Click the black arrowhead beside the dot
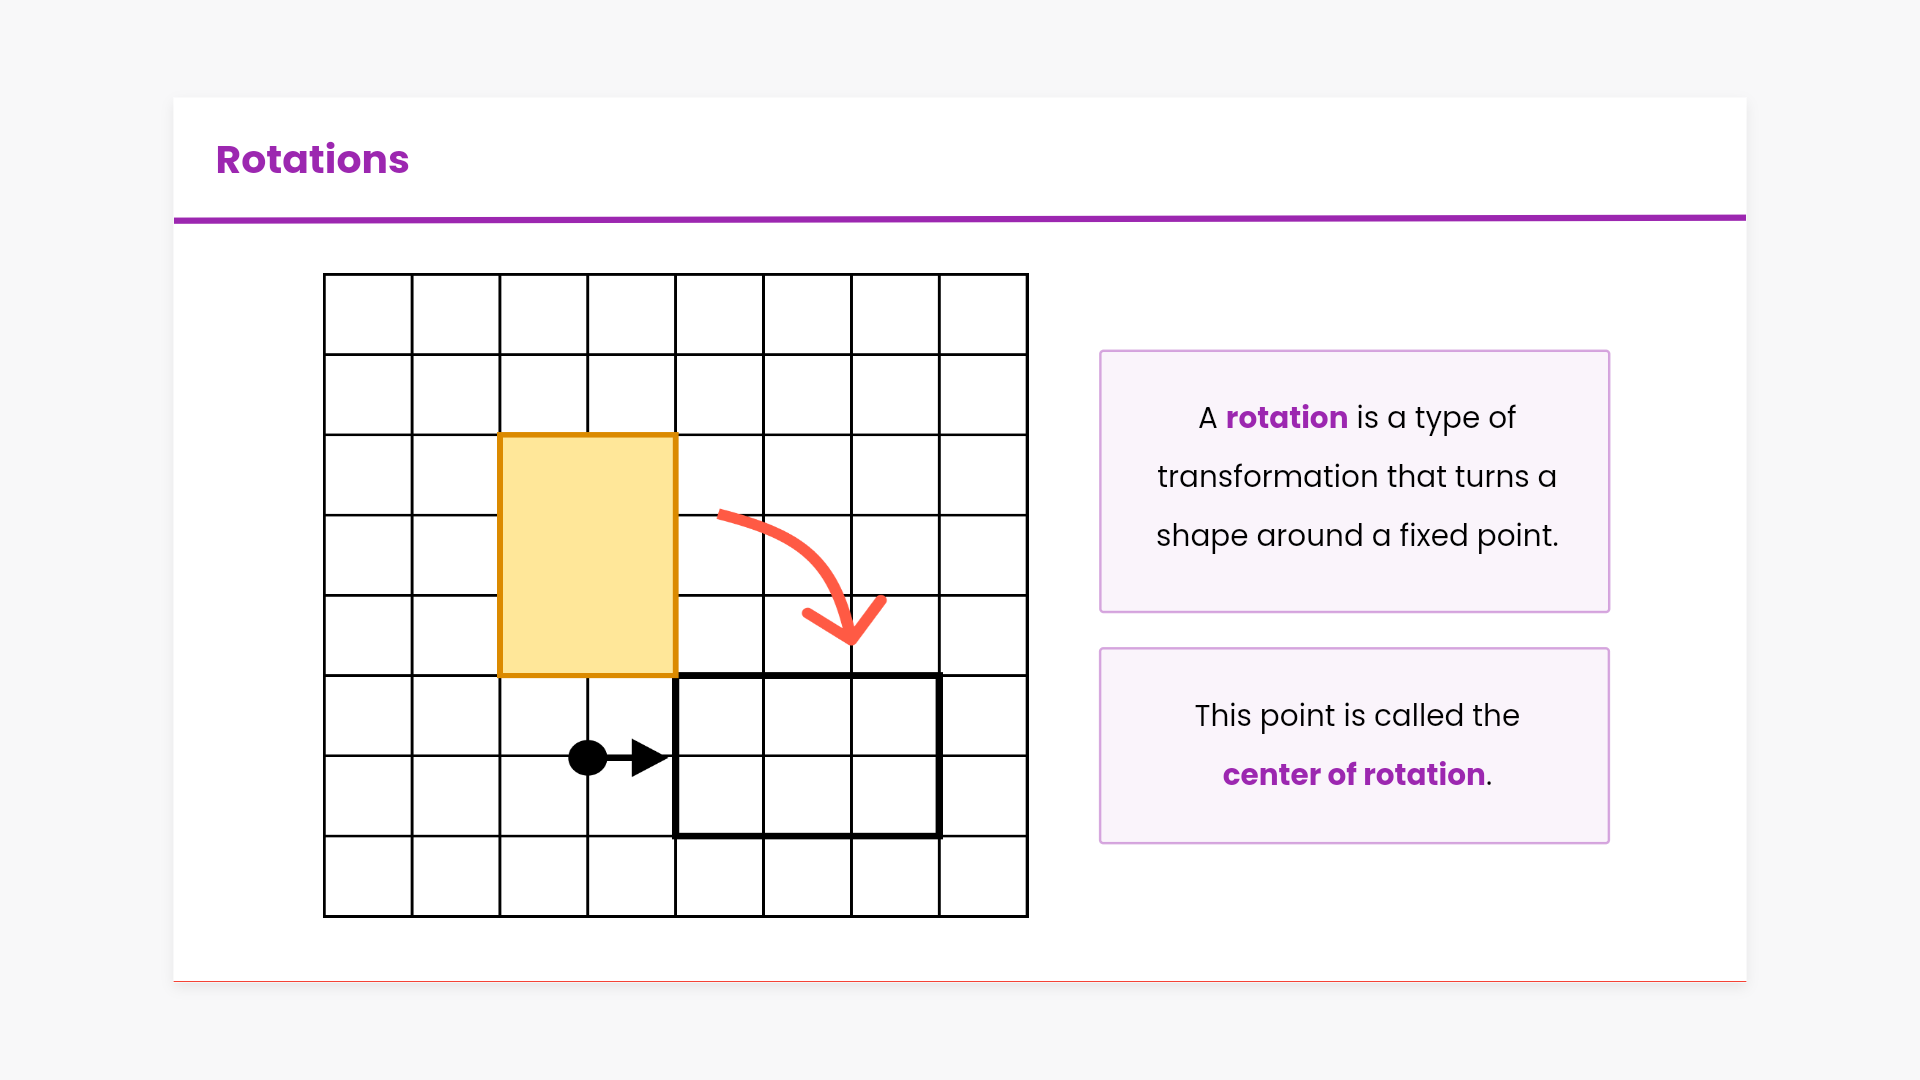The image size is (1920, 1080). pos(648,758)
